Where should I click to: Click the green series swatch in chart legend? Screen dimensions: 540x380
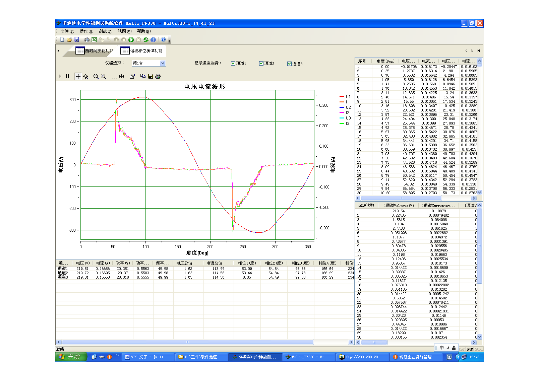tap(342, 123)
